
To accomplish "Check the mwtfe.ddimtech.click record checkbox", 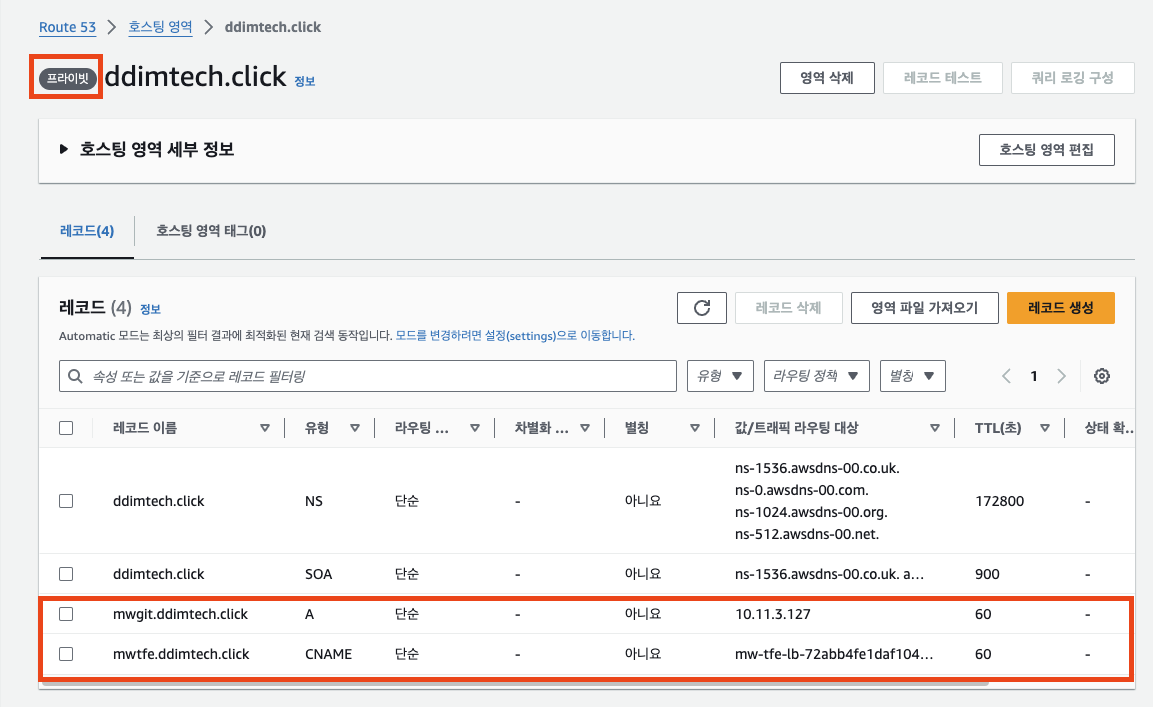I will coord(66,653).
